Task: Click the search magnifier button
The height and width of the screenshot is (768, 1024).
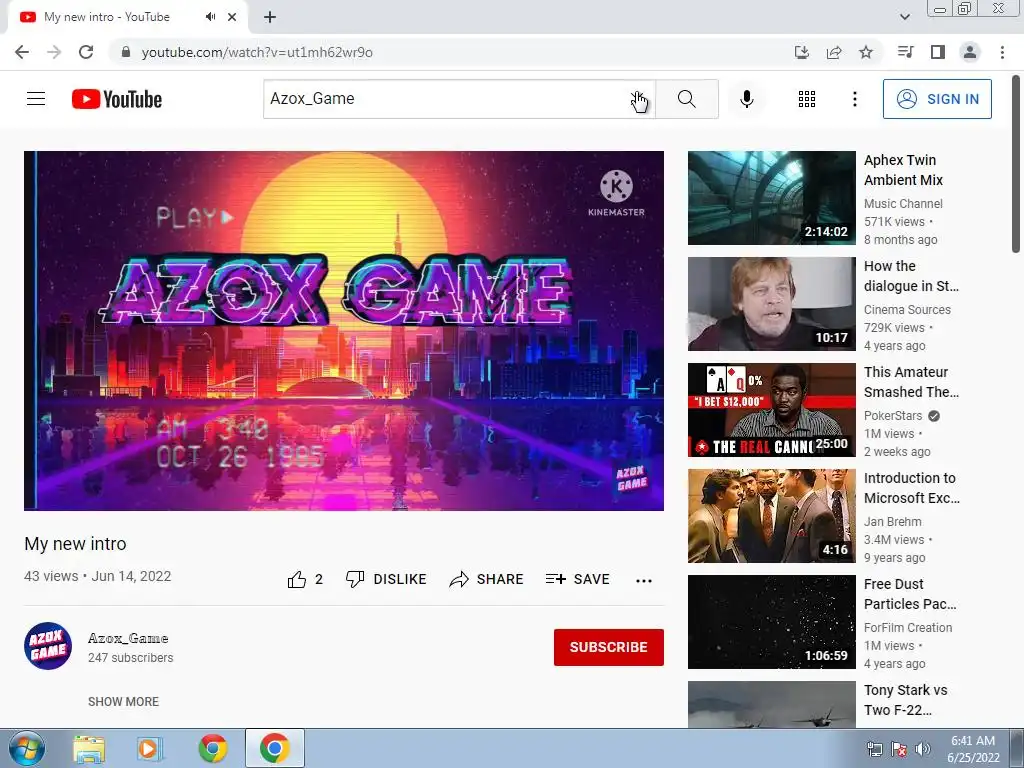Action: 686,99
